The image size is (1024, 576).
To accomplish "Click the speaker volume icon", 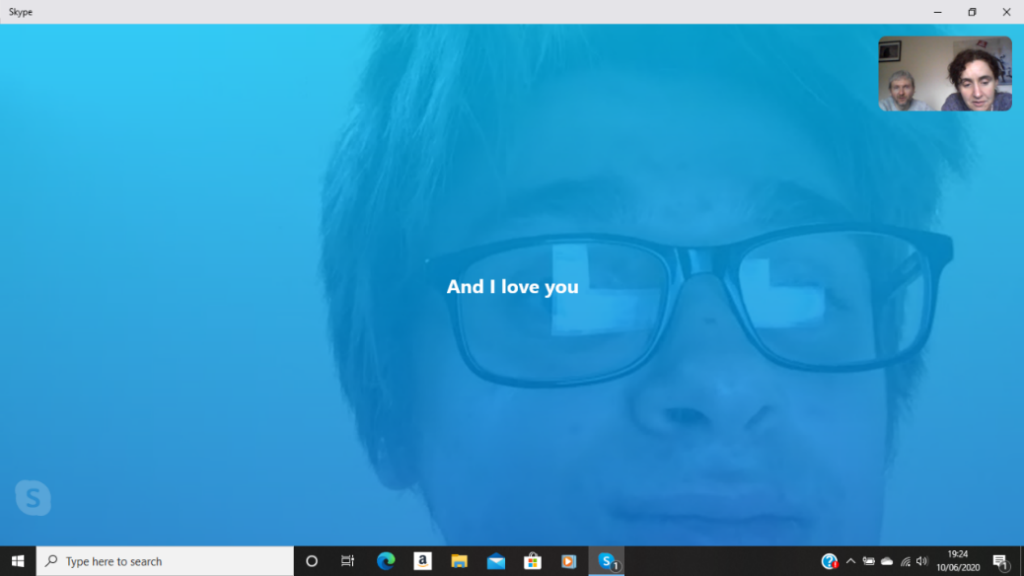I will (x=921, y=561).
